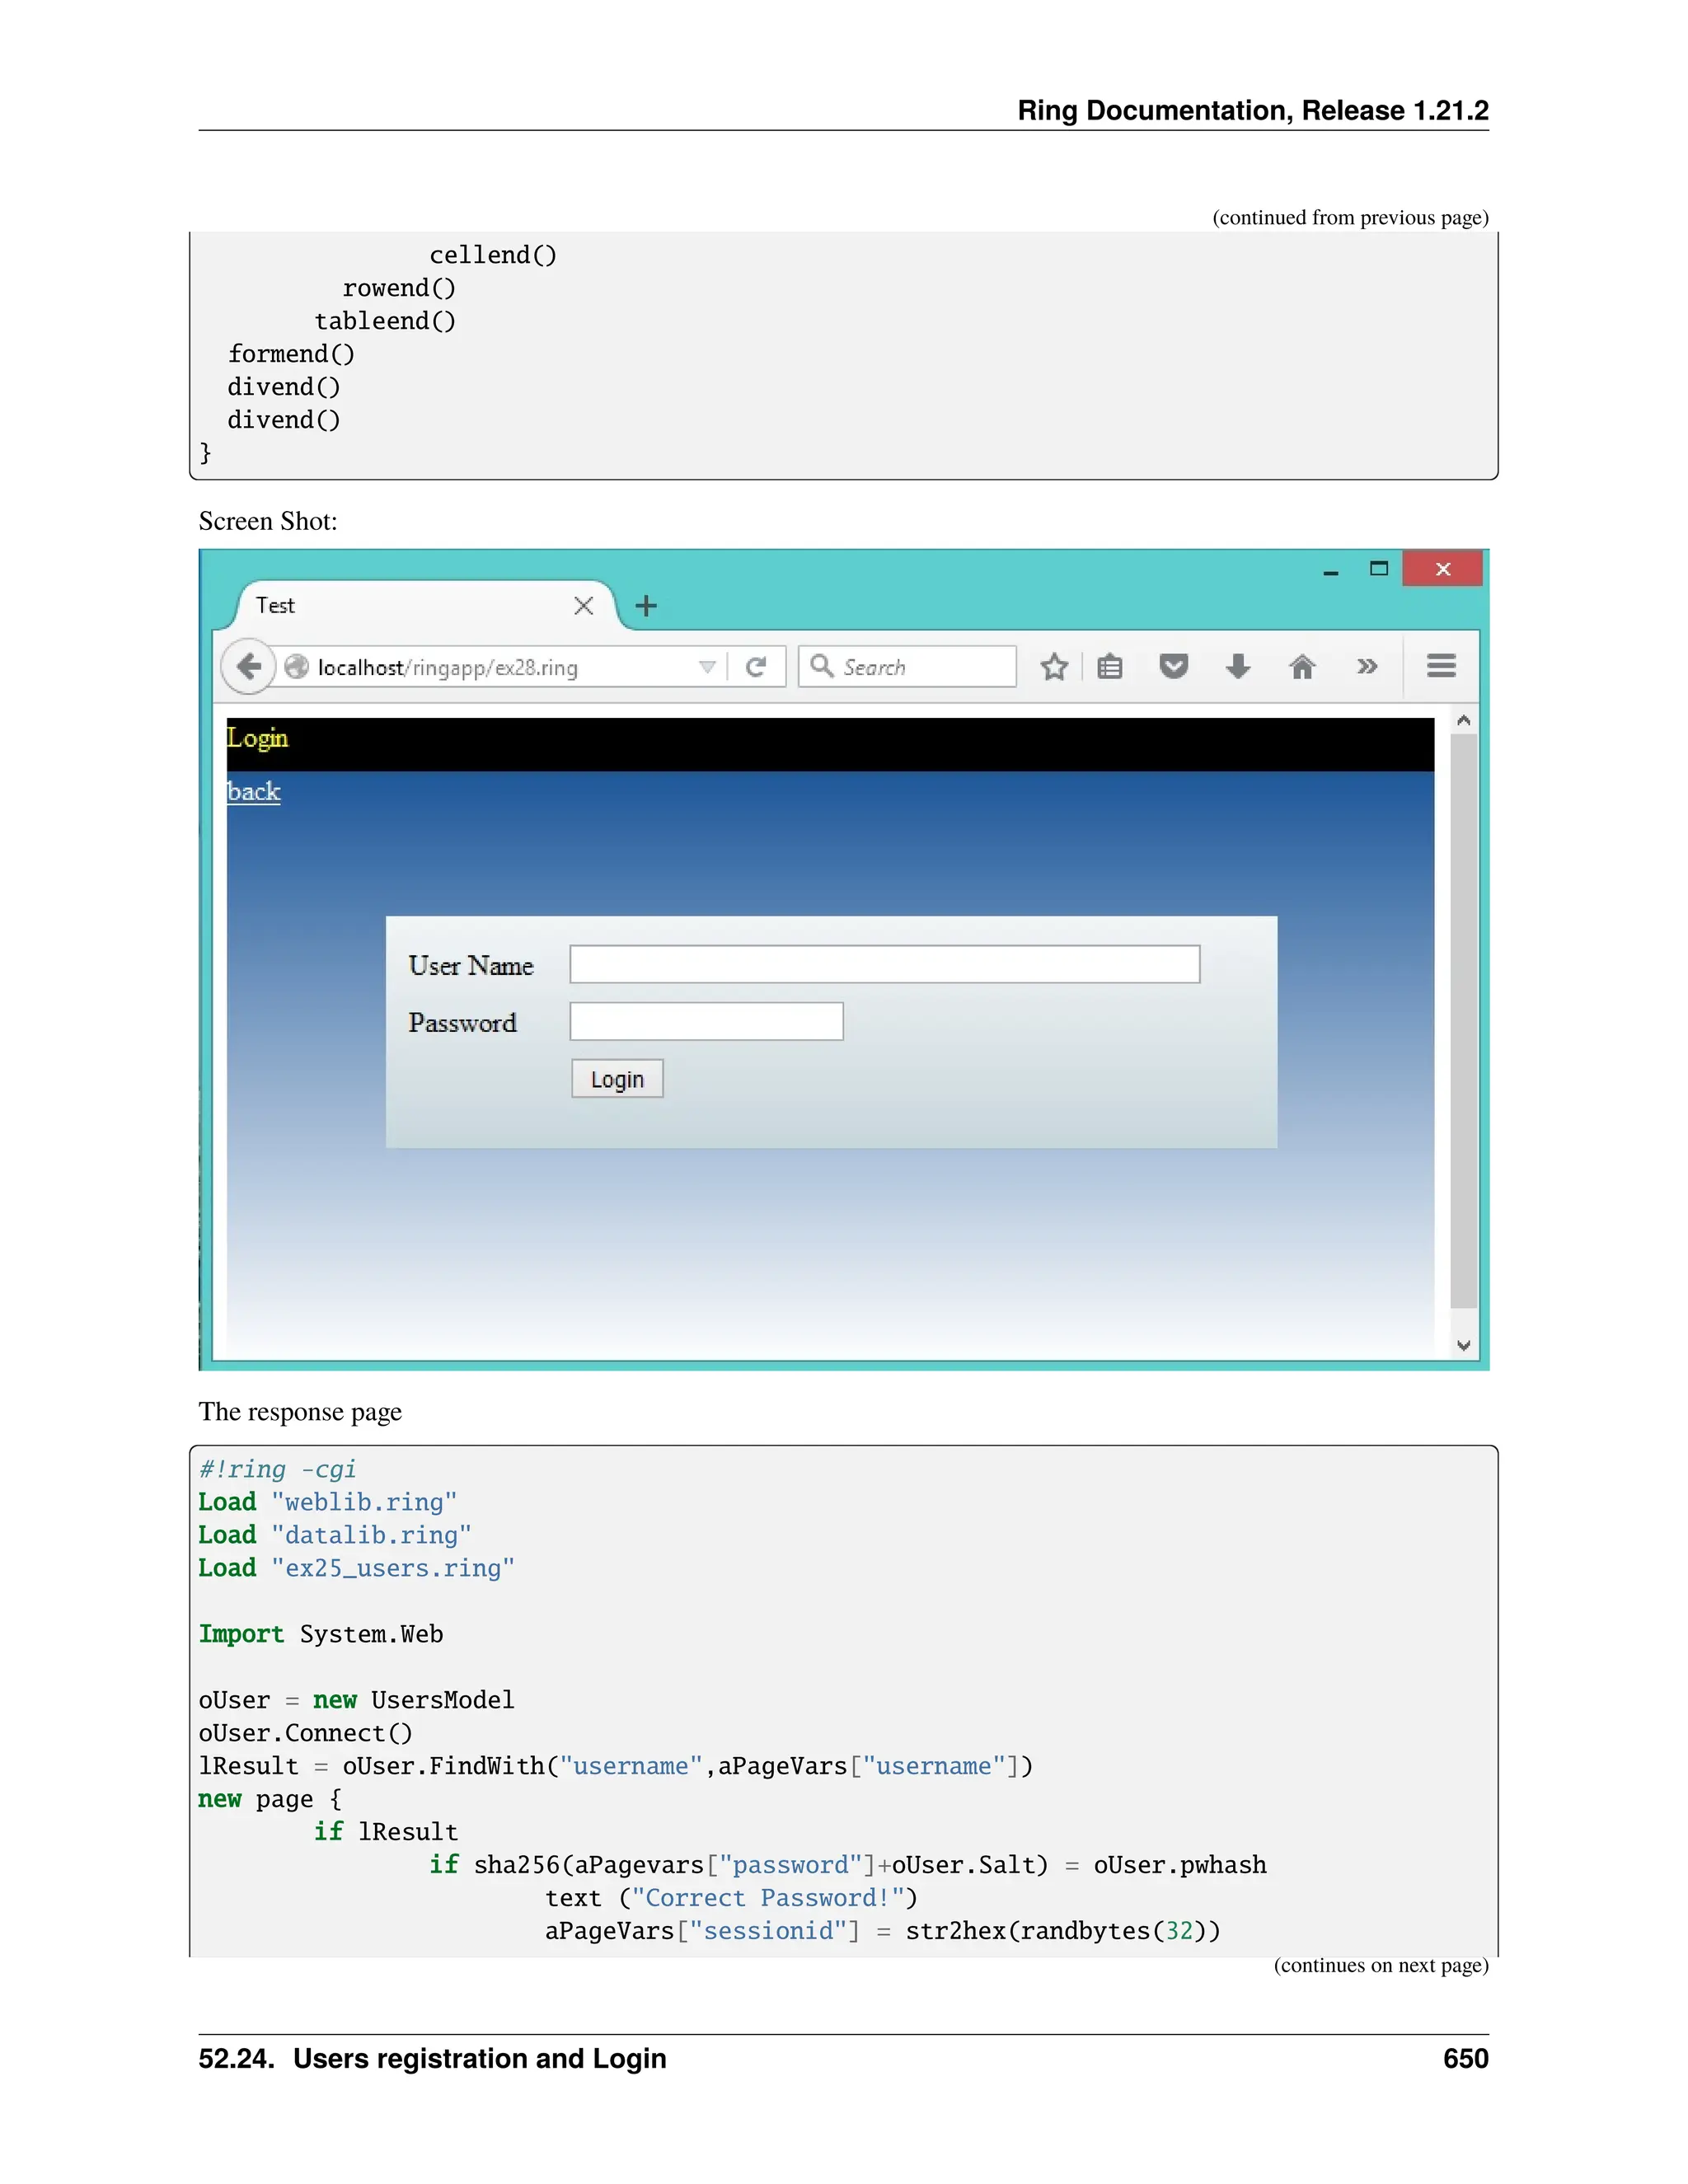
Task: Reload the page with refresh icon
Action: point(756,667)
